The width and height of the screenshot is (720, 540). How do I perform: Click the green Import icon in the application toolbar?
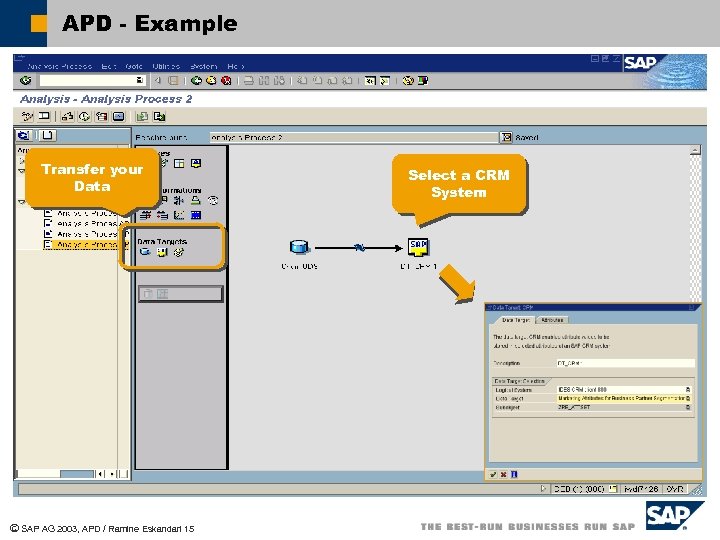click(142, 117)
